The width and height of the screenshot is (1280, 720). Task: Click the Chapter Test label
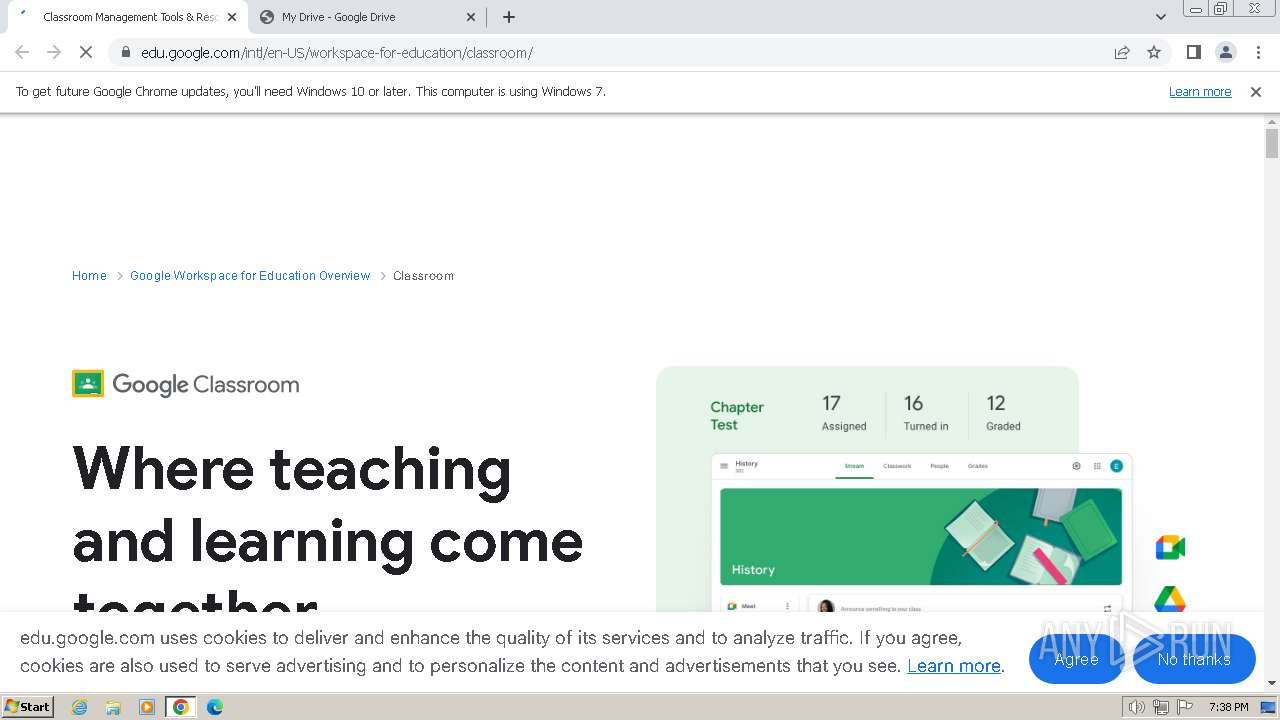point(737,416)
